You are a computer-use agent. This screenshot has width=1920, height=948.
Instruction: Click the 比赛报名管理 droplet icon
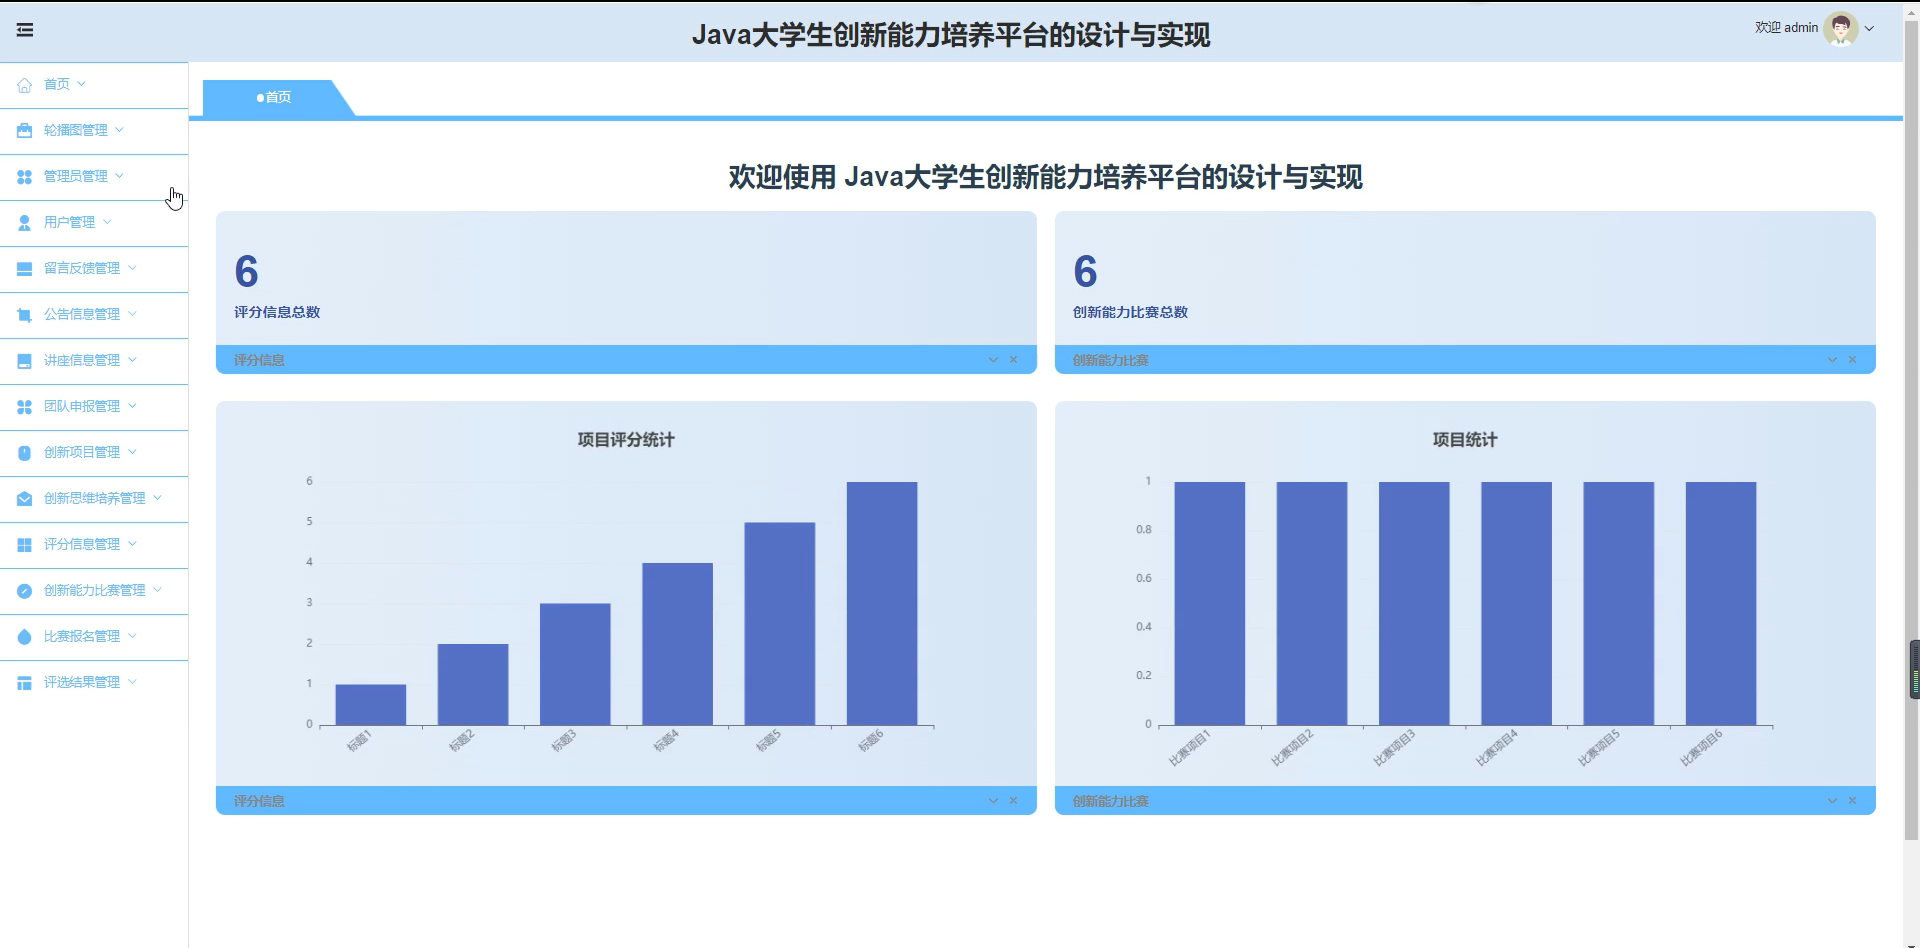[x=23, y=636]
